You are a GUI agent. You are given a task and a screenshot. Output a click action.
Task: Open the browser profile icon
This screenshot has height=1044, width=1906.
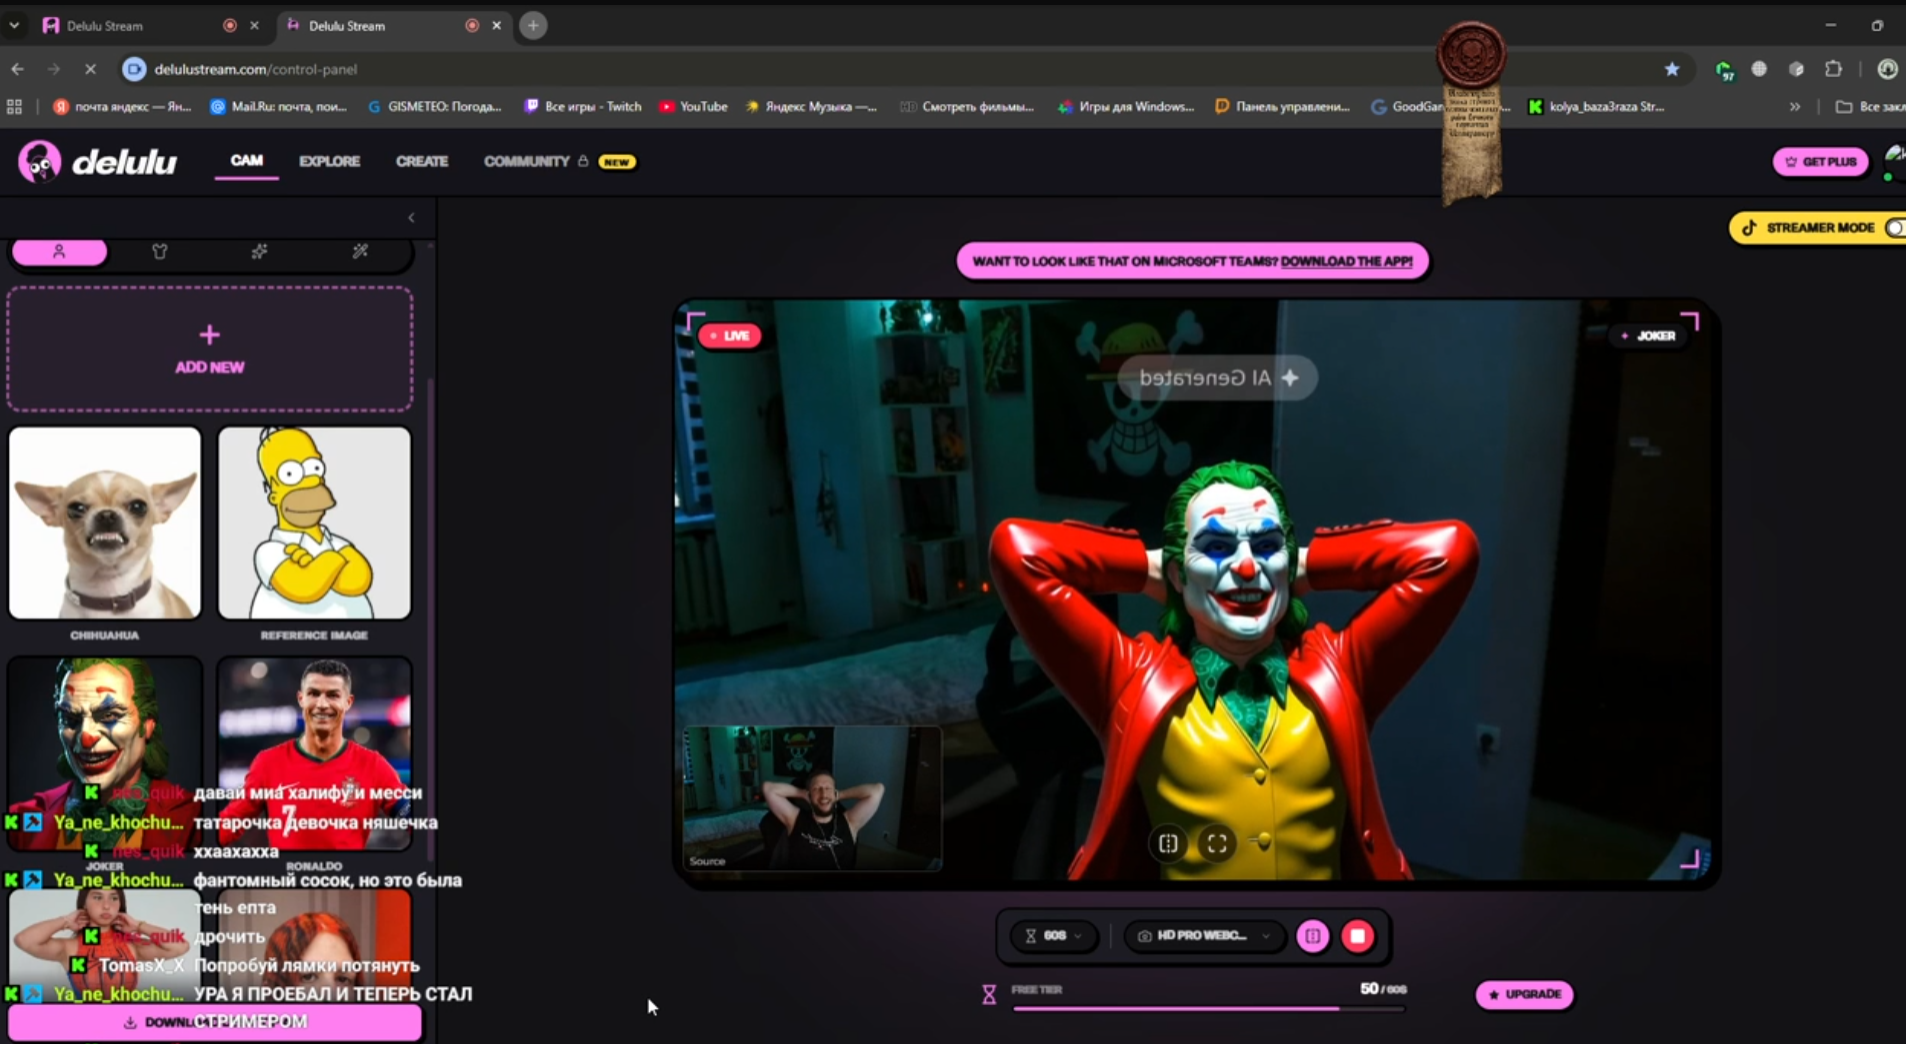point(1887,69)
